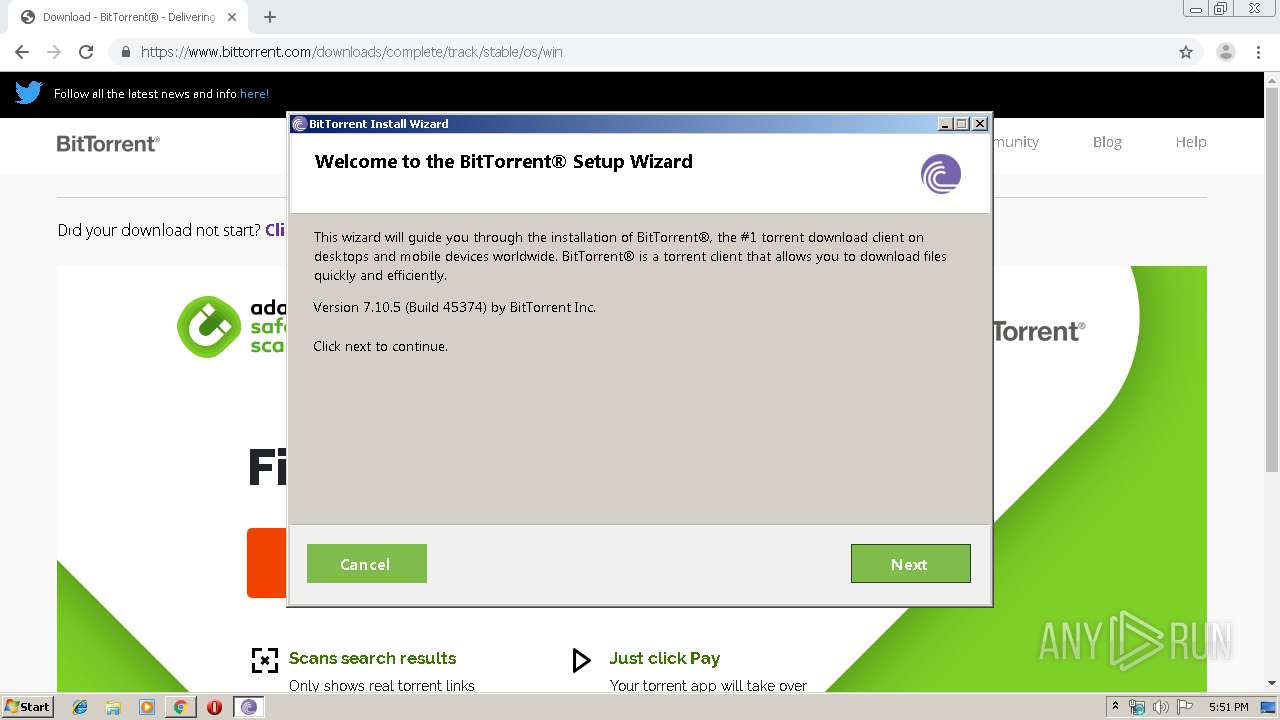Reload the BitTorrent download page
The image size is (1280, 720).
pyautogui.click(x=86, y=52)
